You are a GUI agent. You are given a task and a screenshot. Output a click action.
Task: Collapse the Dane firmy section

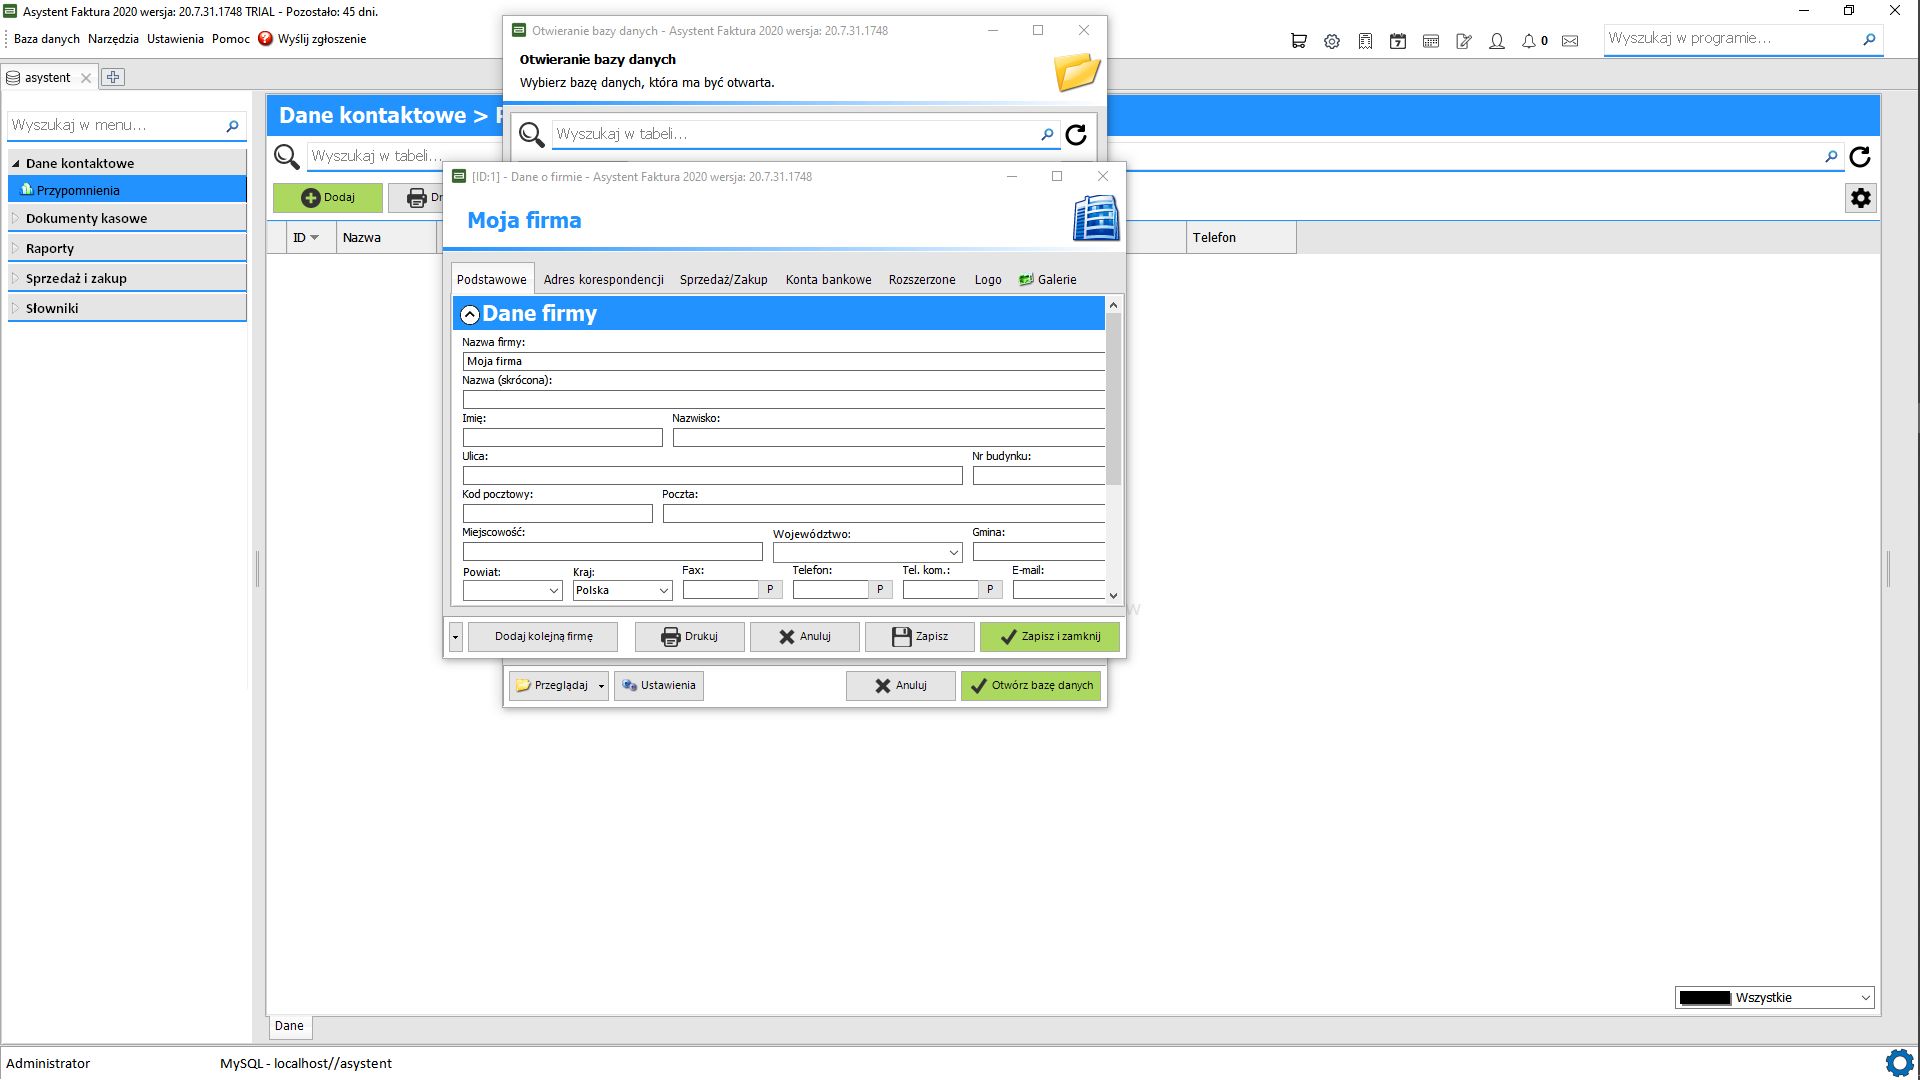(469, 314)
